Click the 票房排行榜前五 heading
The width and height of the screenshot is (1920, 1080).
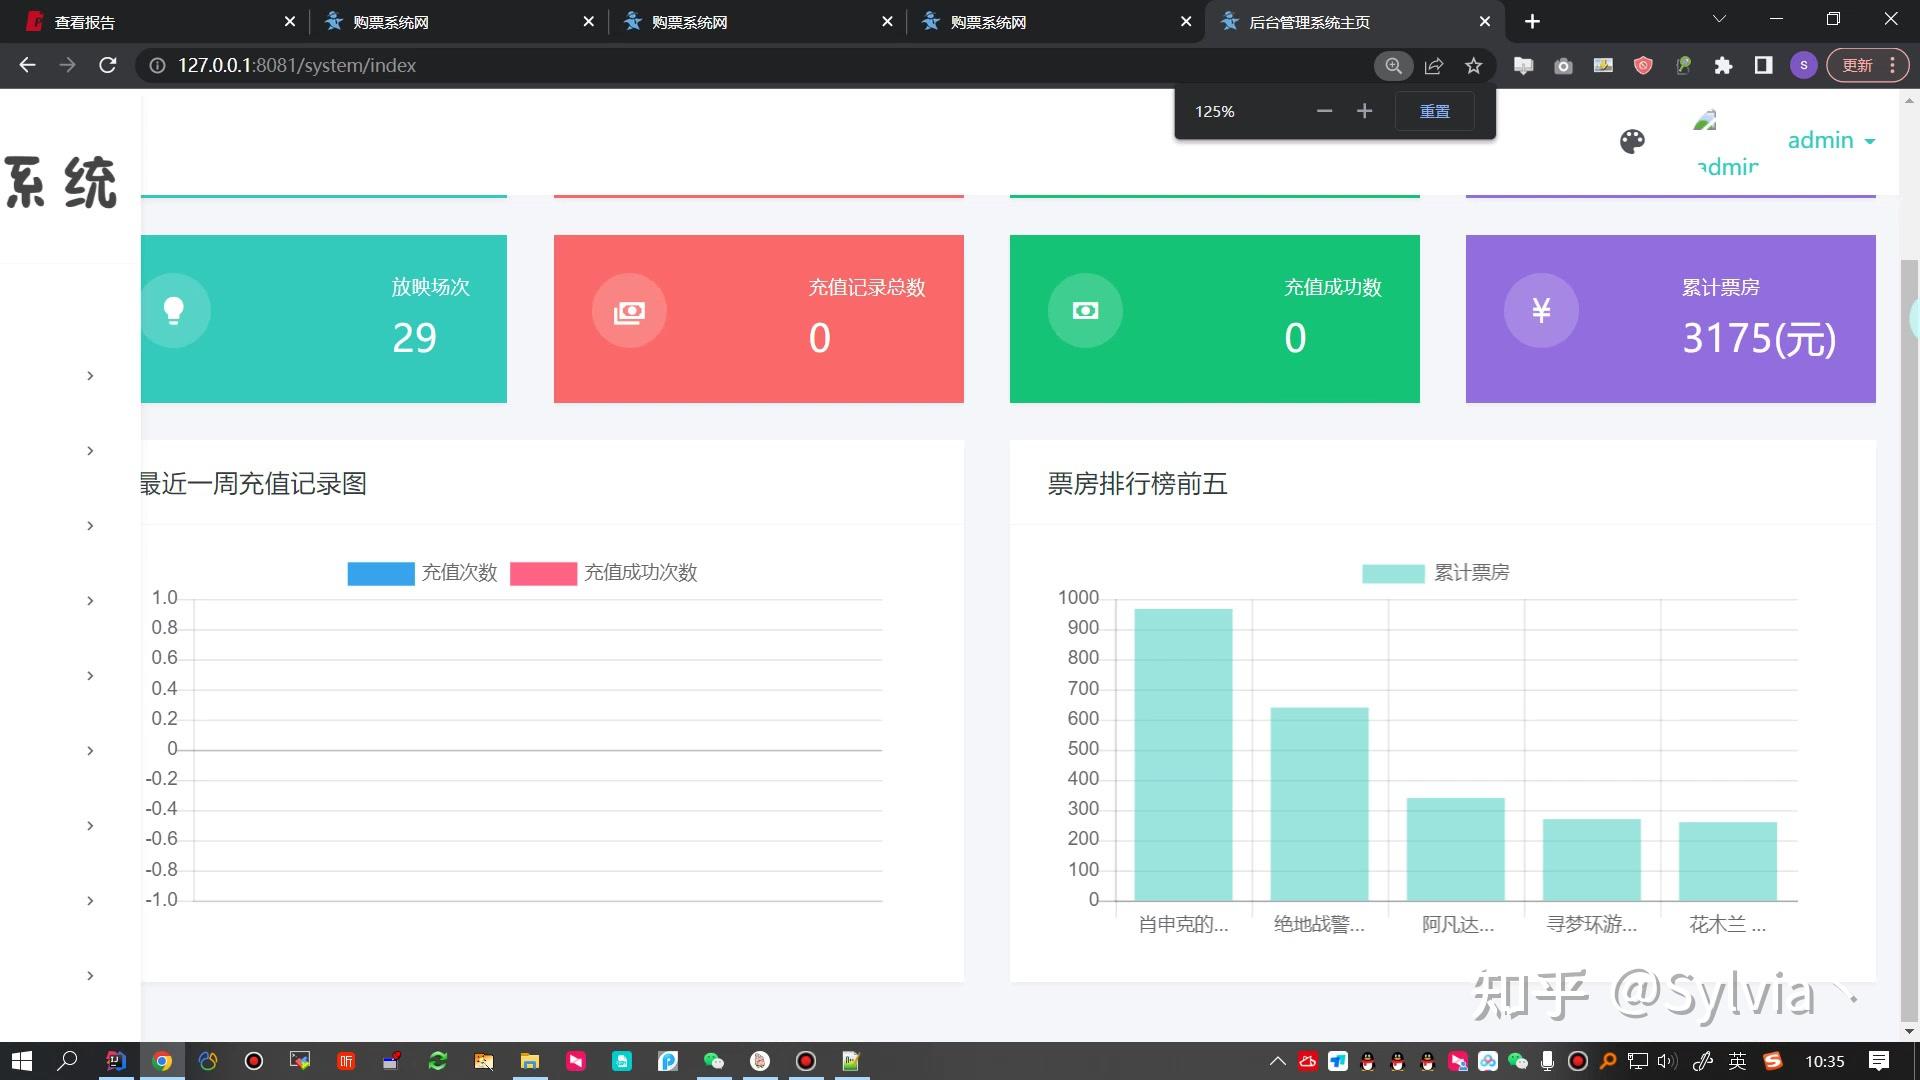tap(1137, 484)
